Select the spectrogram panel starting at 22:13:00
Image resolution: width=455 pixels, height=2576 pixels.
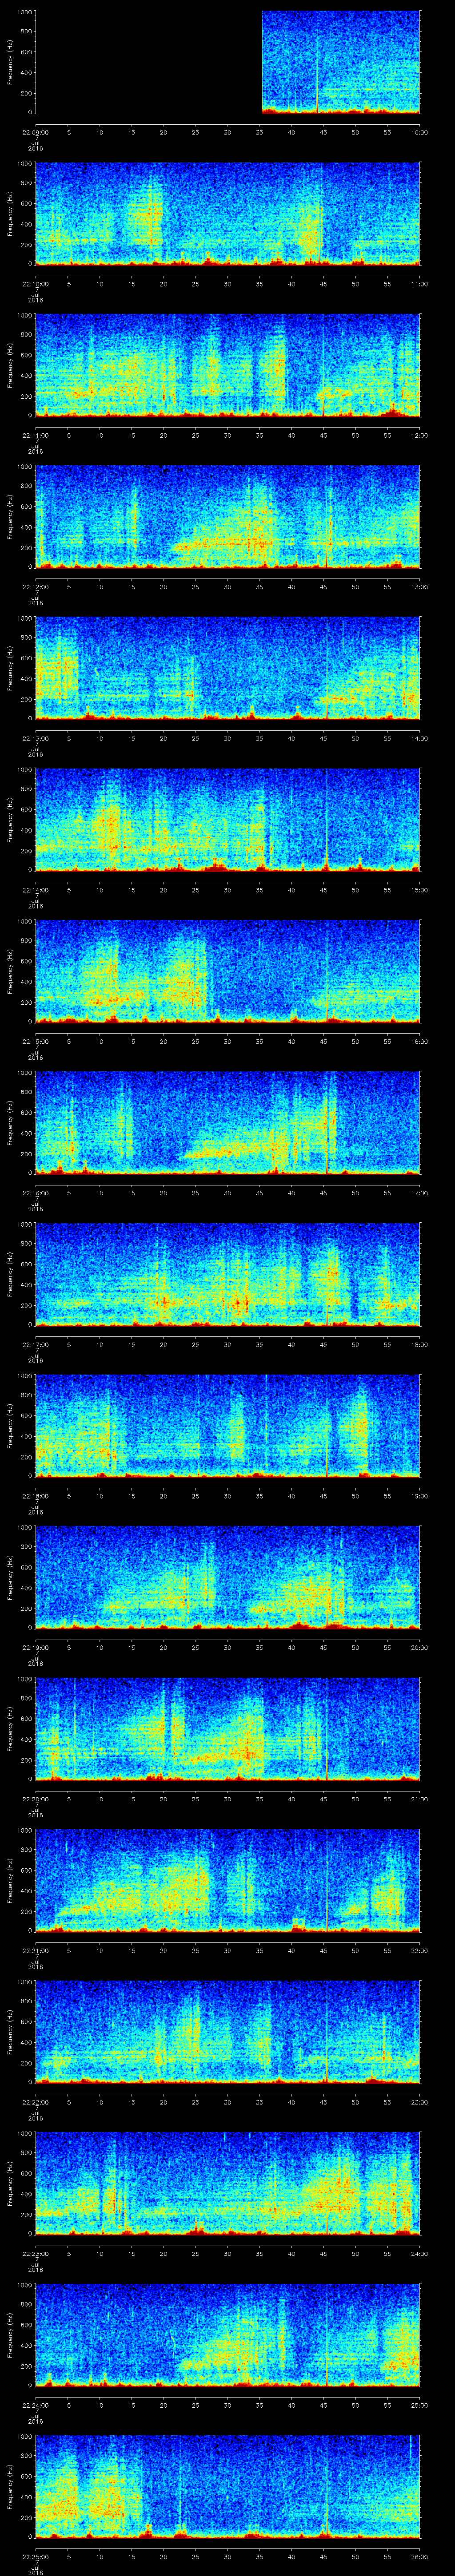[x=227, y=668]
